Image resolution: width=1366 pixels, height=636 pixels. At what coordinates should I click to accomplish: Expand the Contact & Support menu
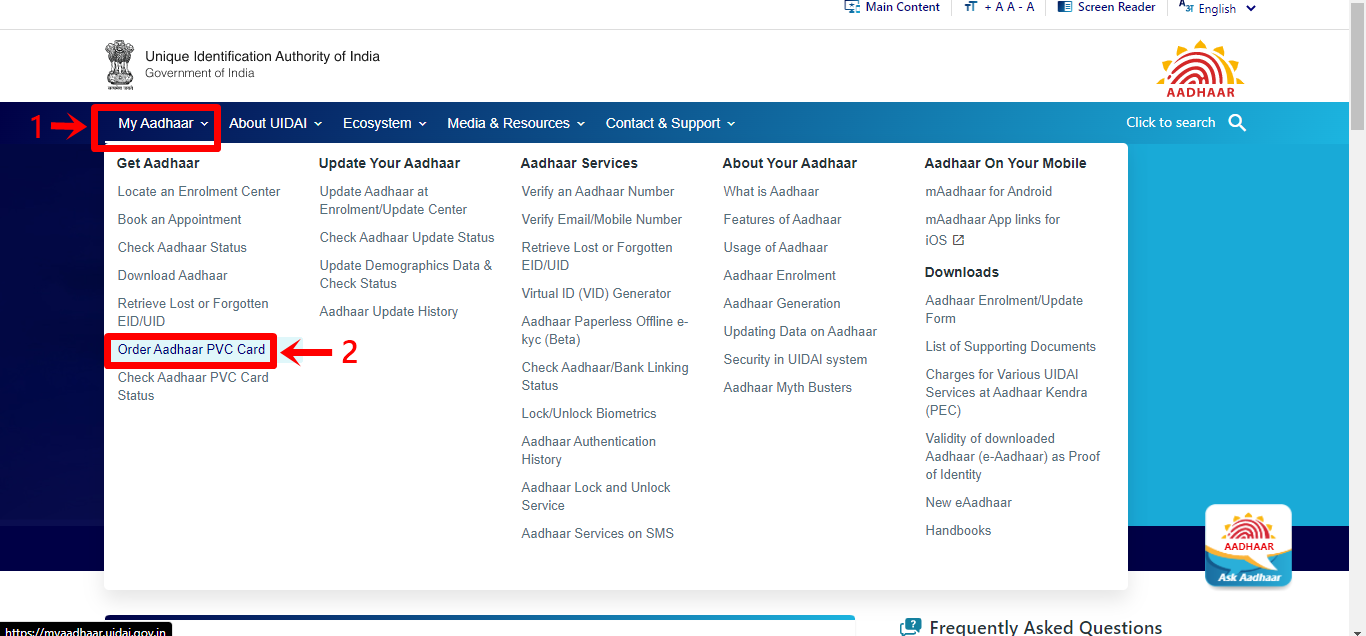pos(670,123)
